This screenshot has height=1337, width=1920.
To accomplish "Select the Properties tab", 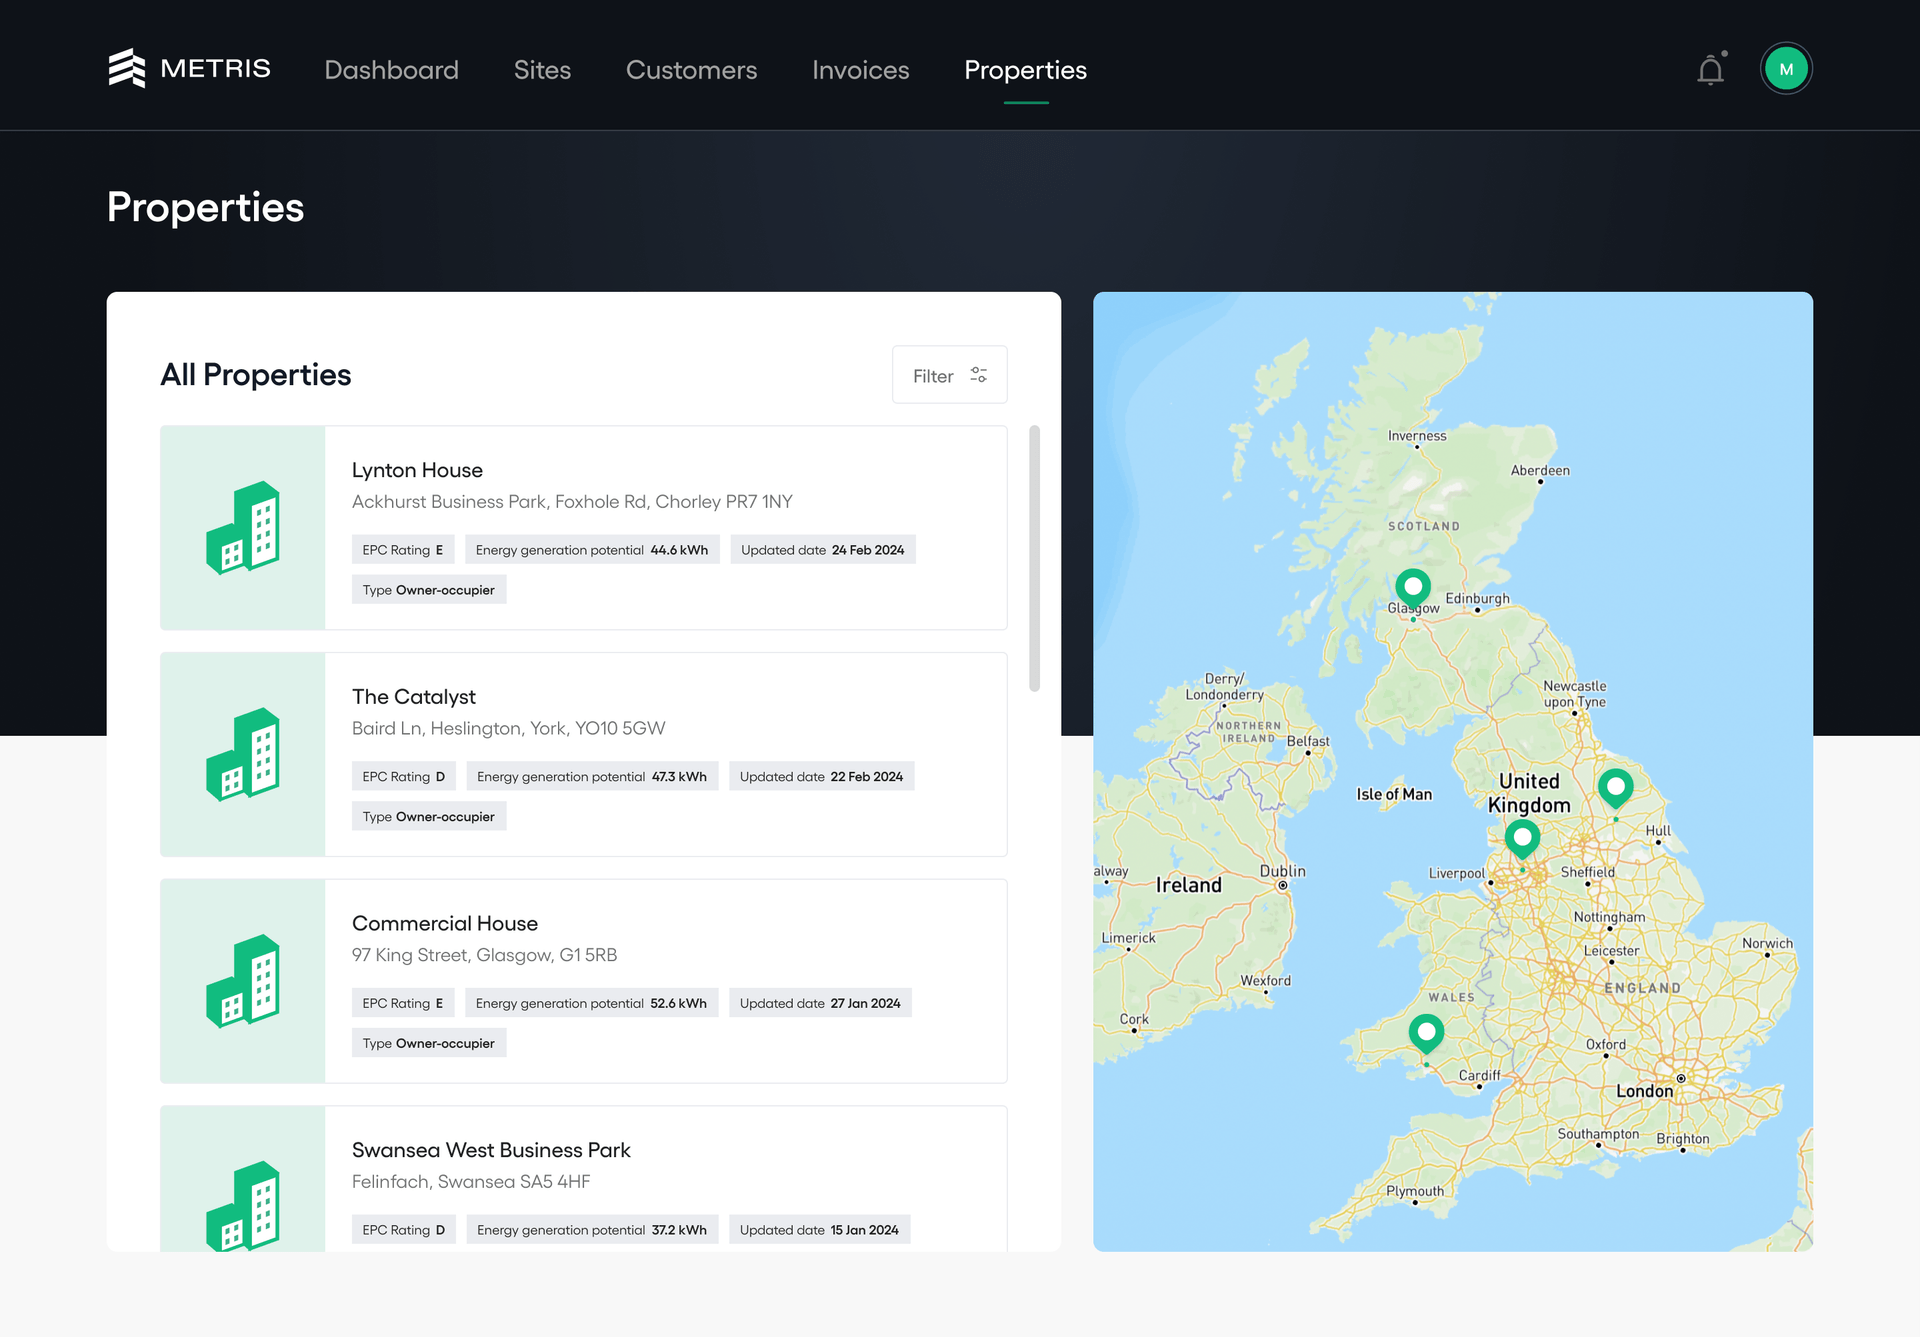I will click(1025, 70).
